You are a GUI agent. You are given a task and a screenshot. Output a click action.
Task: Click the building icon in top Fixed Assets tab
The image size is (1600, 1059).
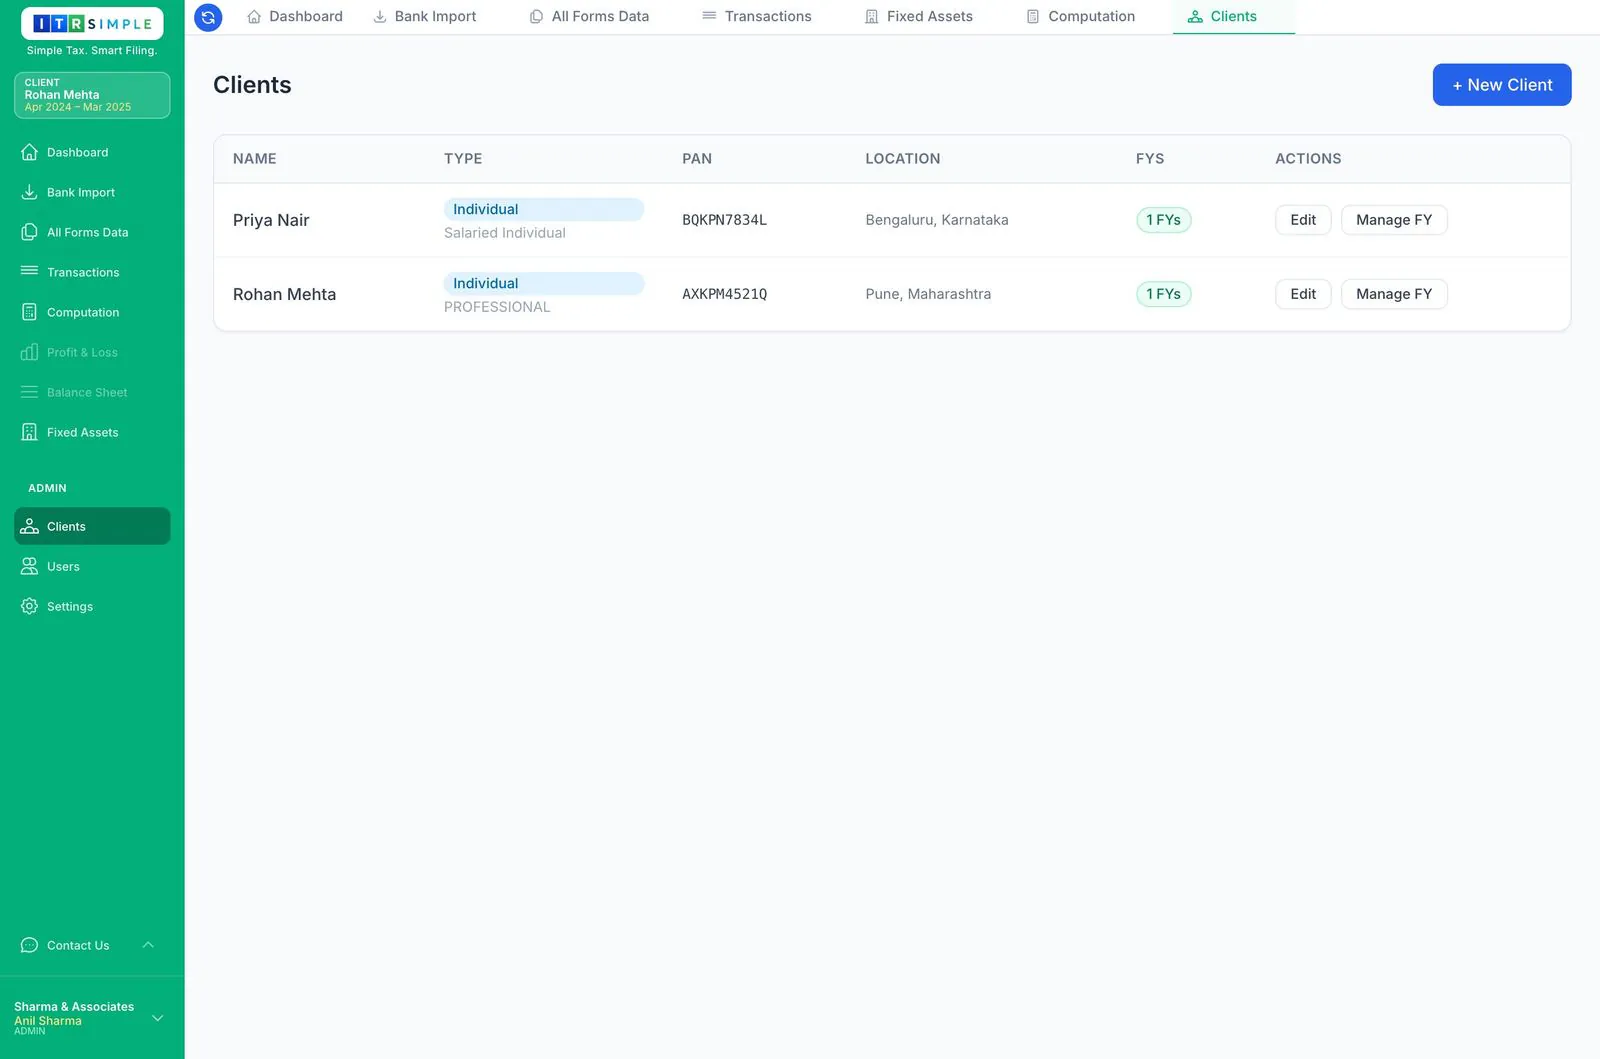[872, 17]
